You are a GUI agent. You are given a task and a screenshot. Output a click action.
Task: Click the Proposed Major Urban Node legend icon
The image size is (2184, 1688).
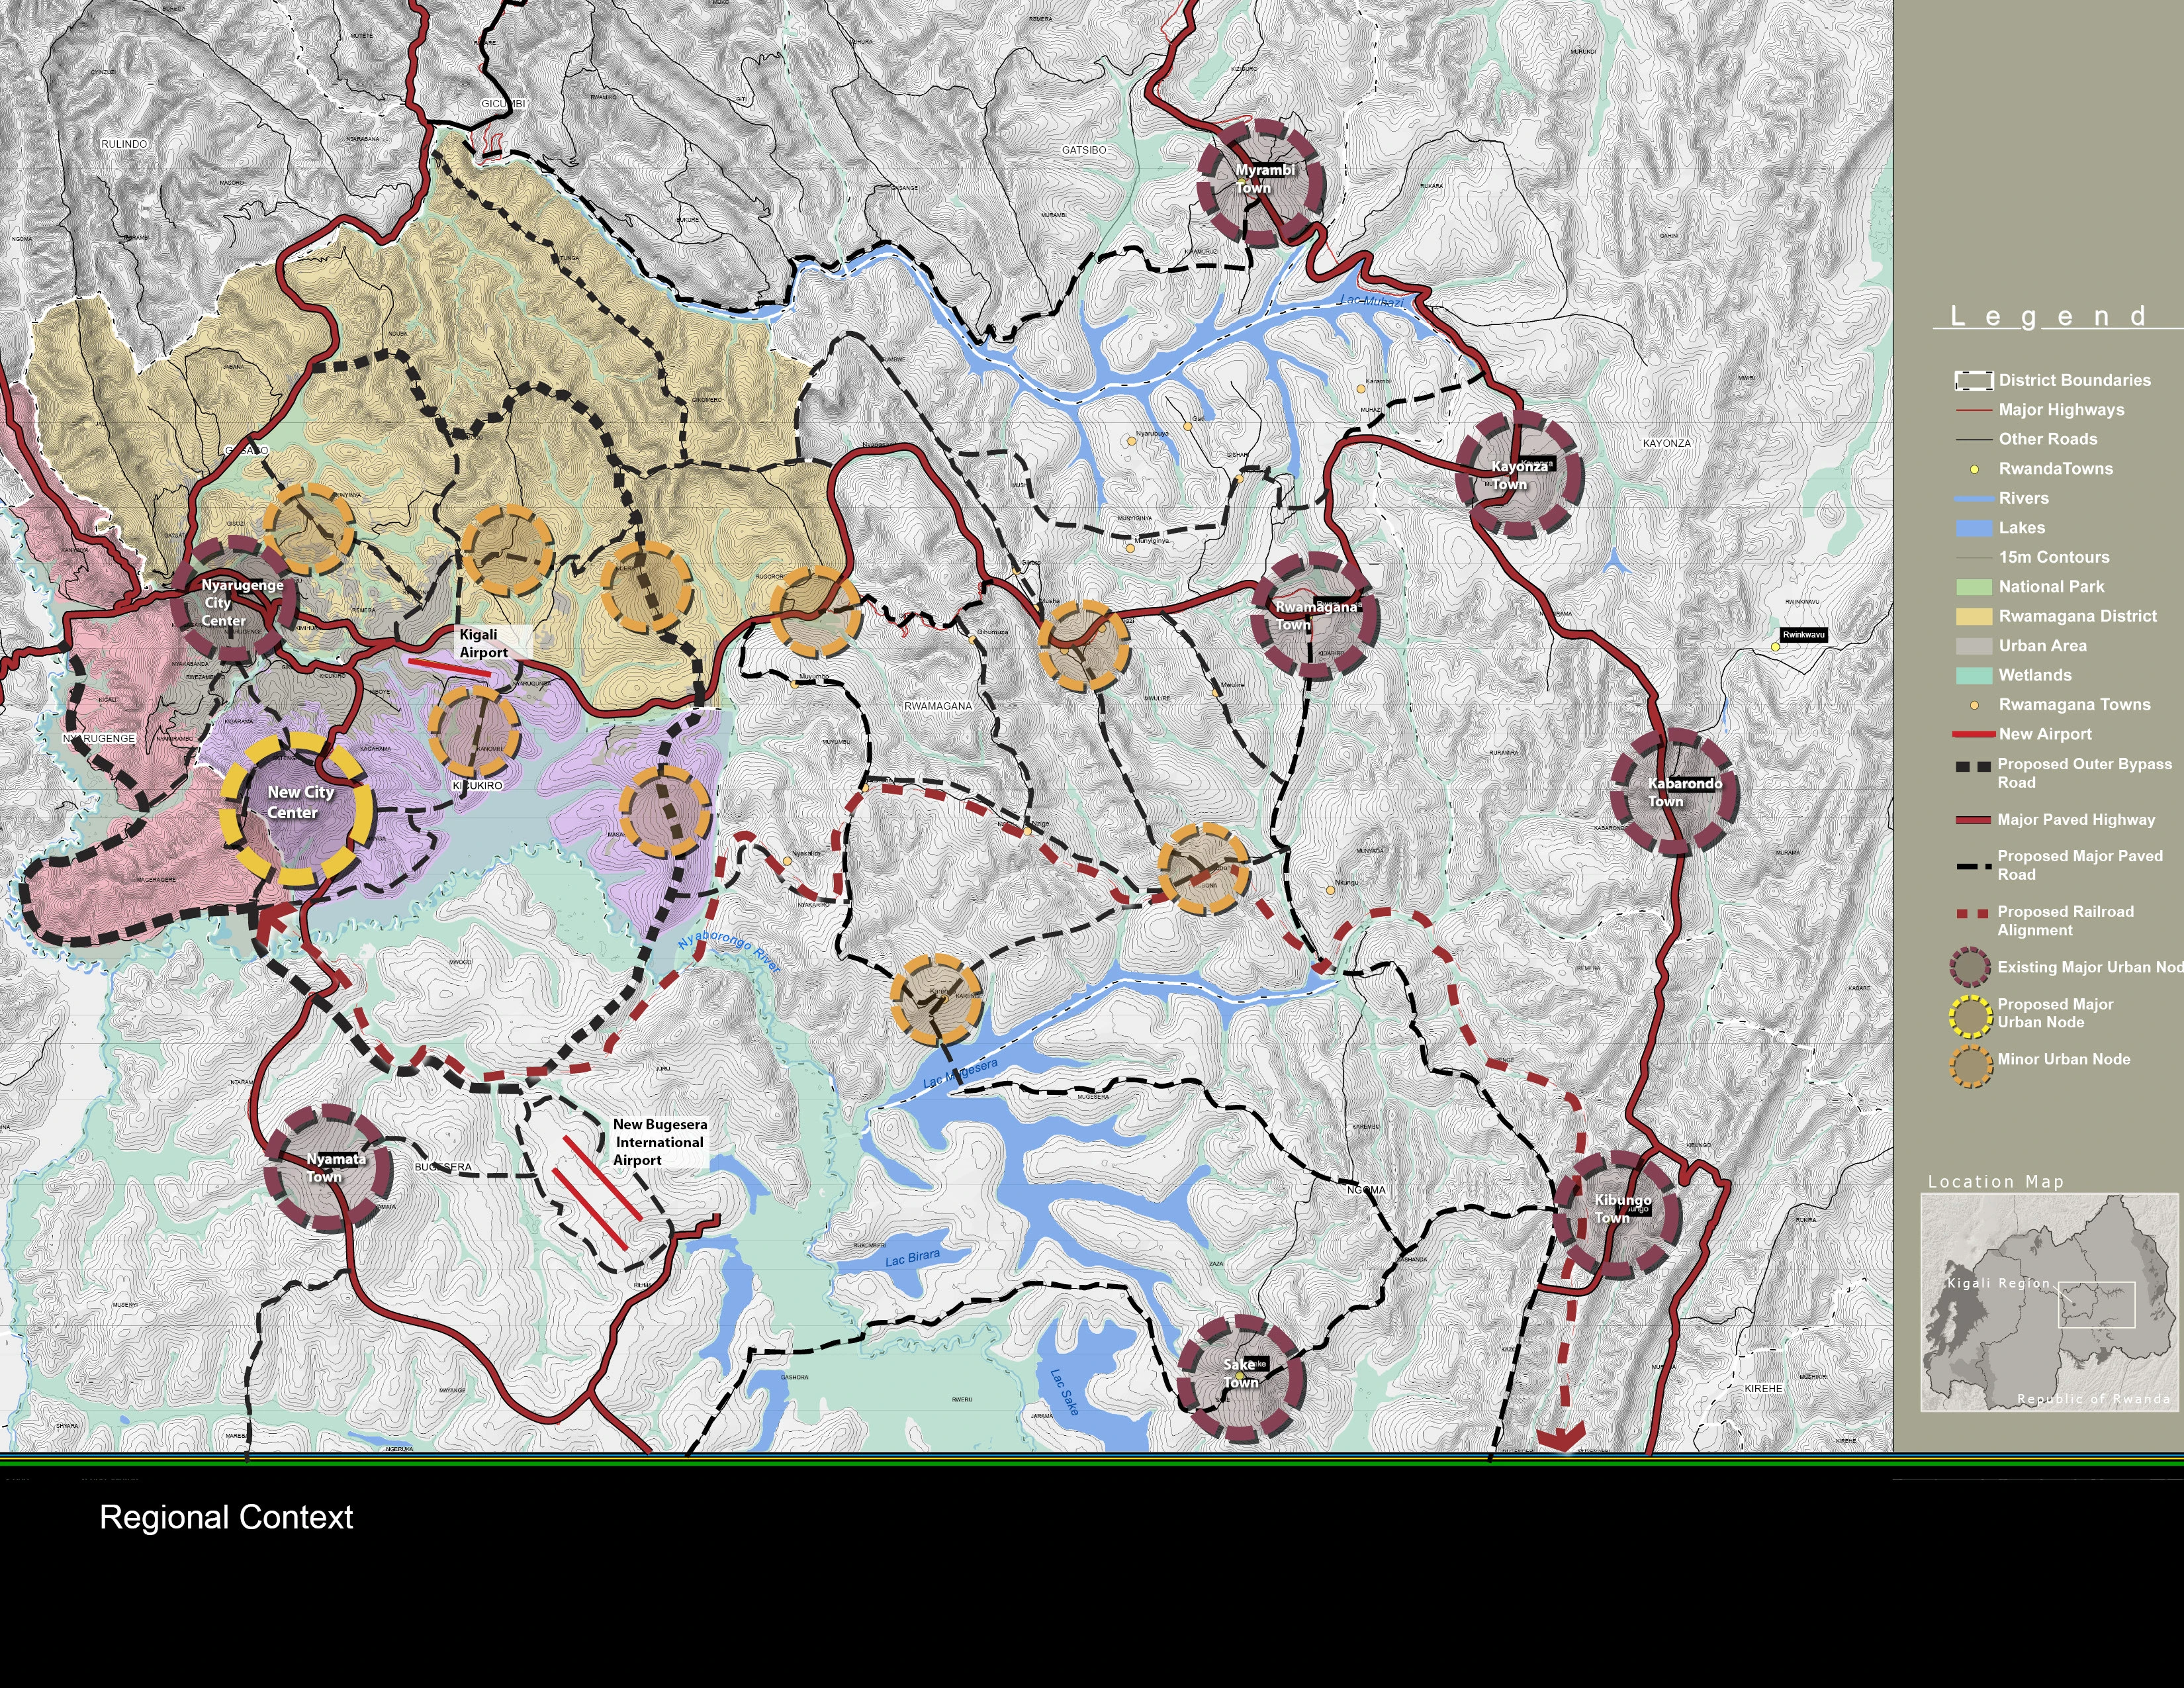point(1971,1014)
